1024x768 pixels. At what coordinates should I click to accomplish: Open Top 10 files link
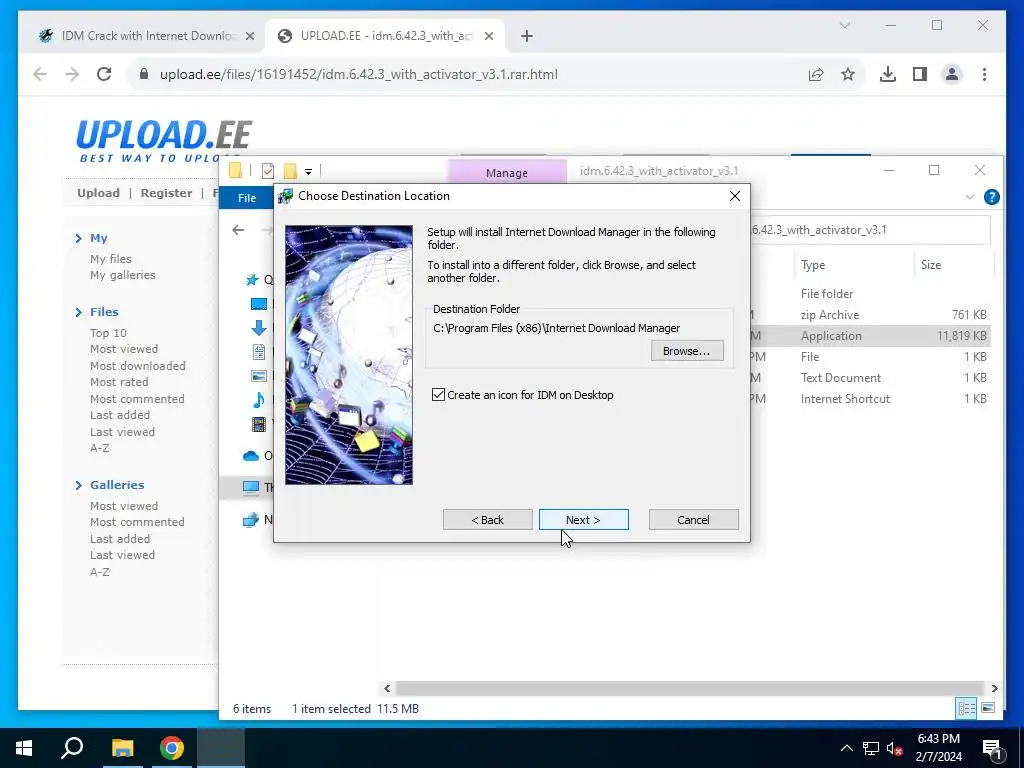[108, 332]
